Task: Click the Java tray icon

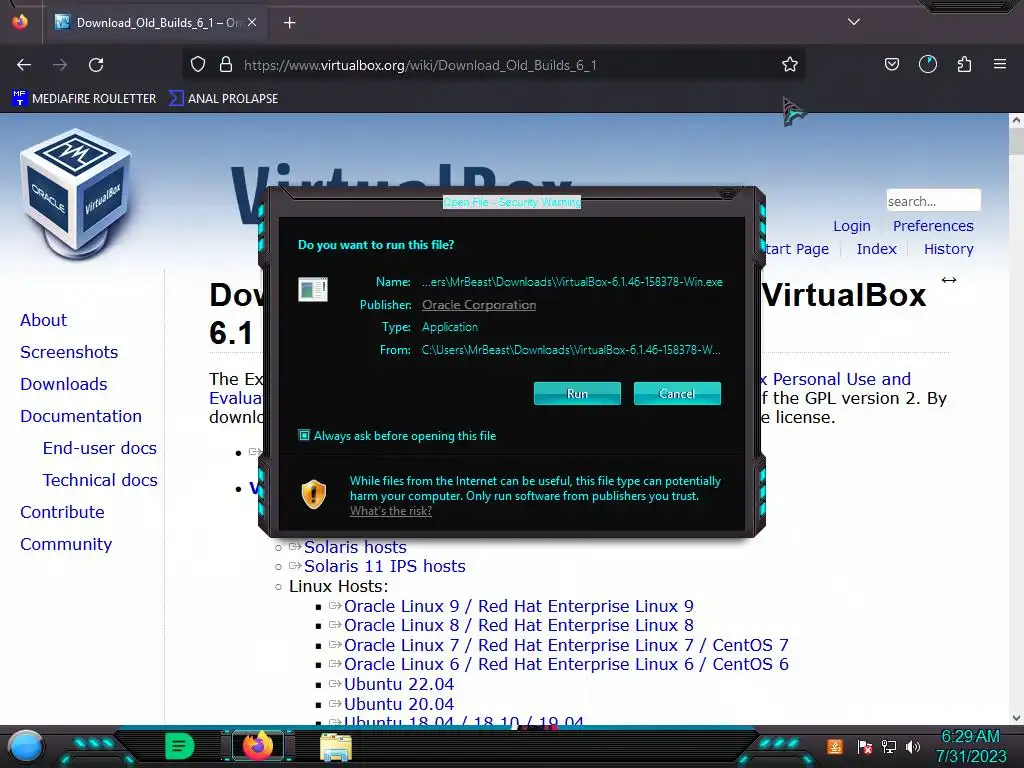Action: coord(835,746)
